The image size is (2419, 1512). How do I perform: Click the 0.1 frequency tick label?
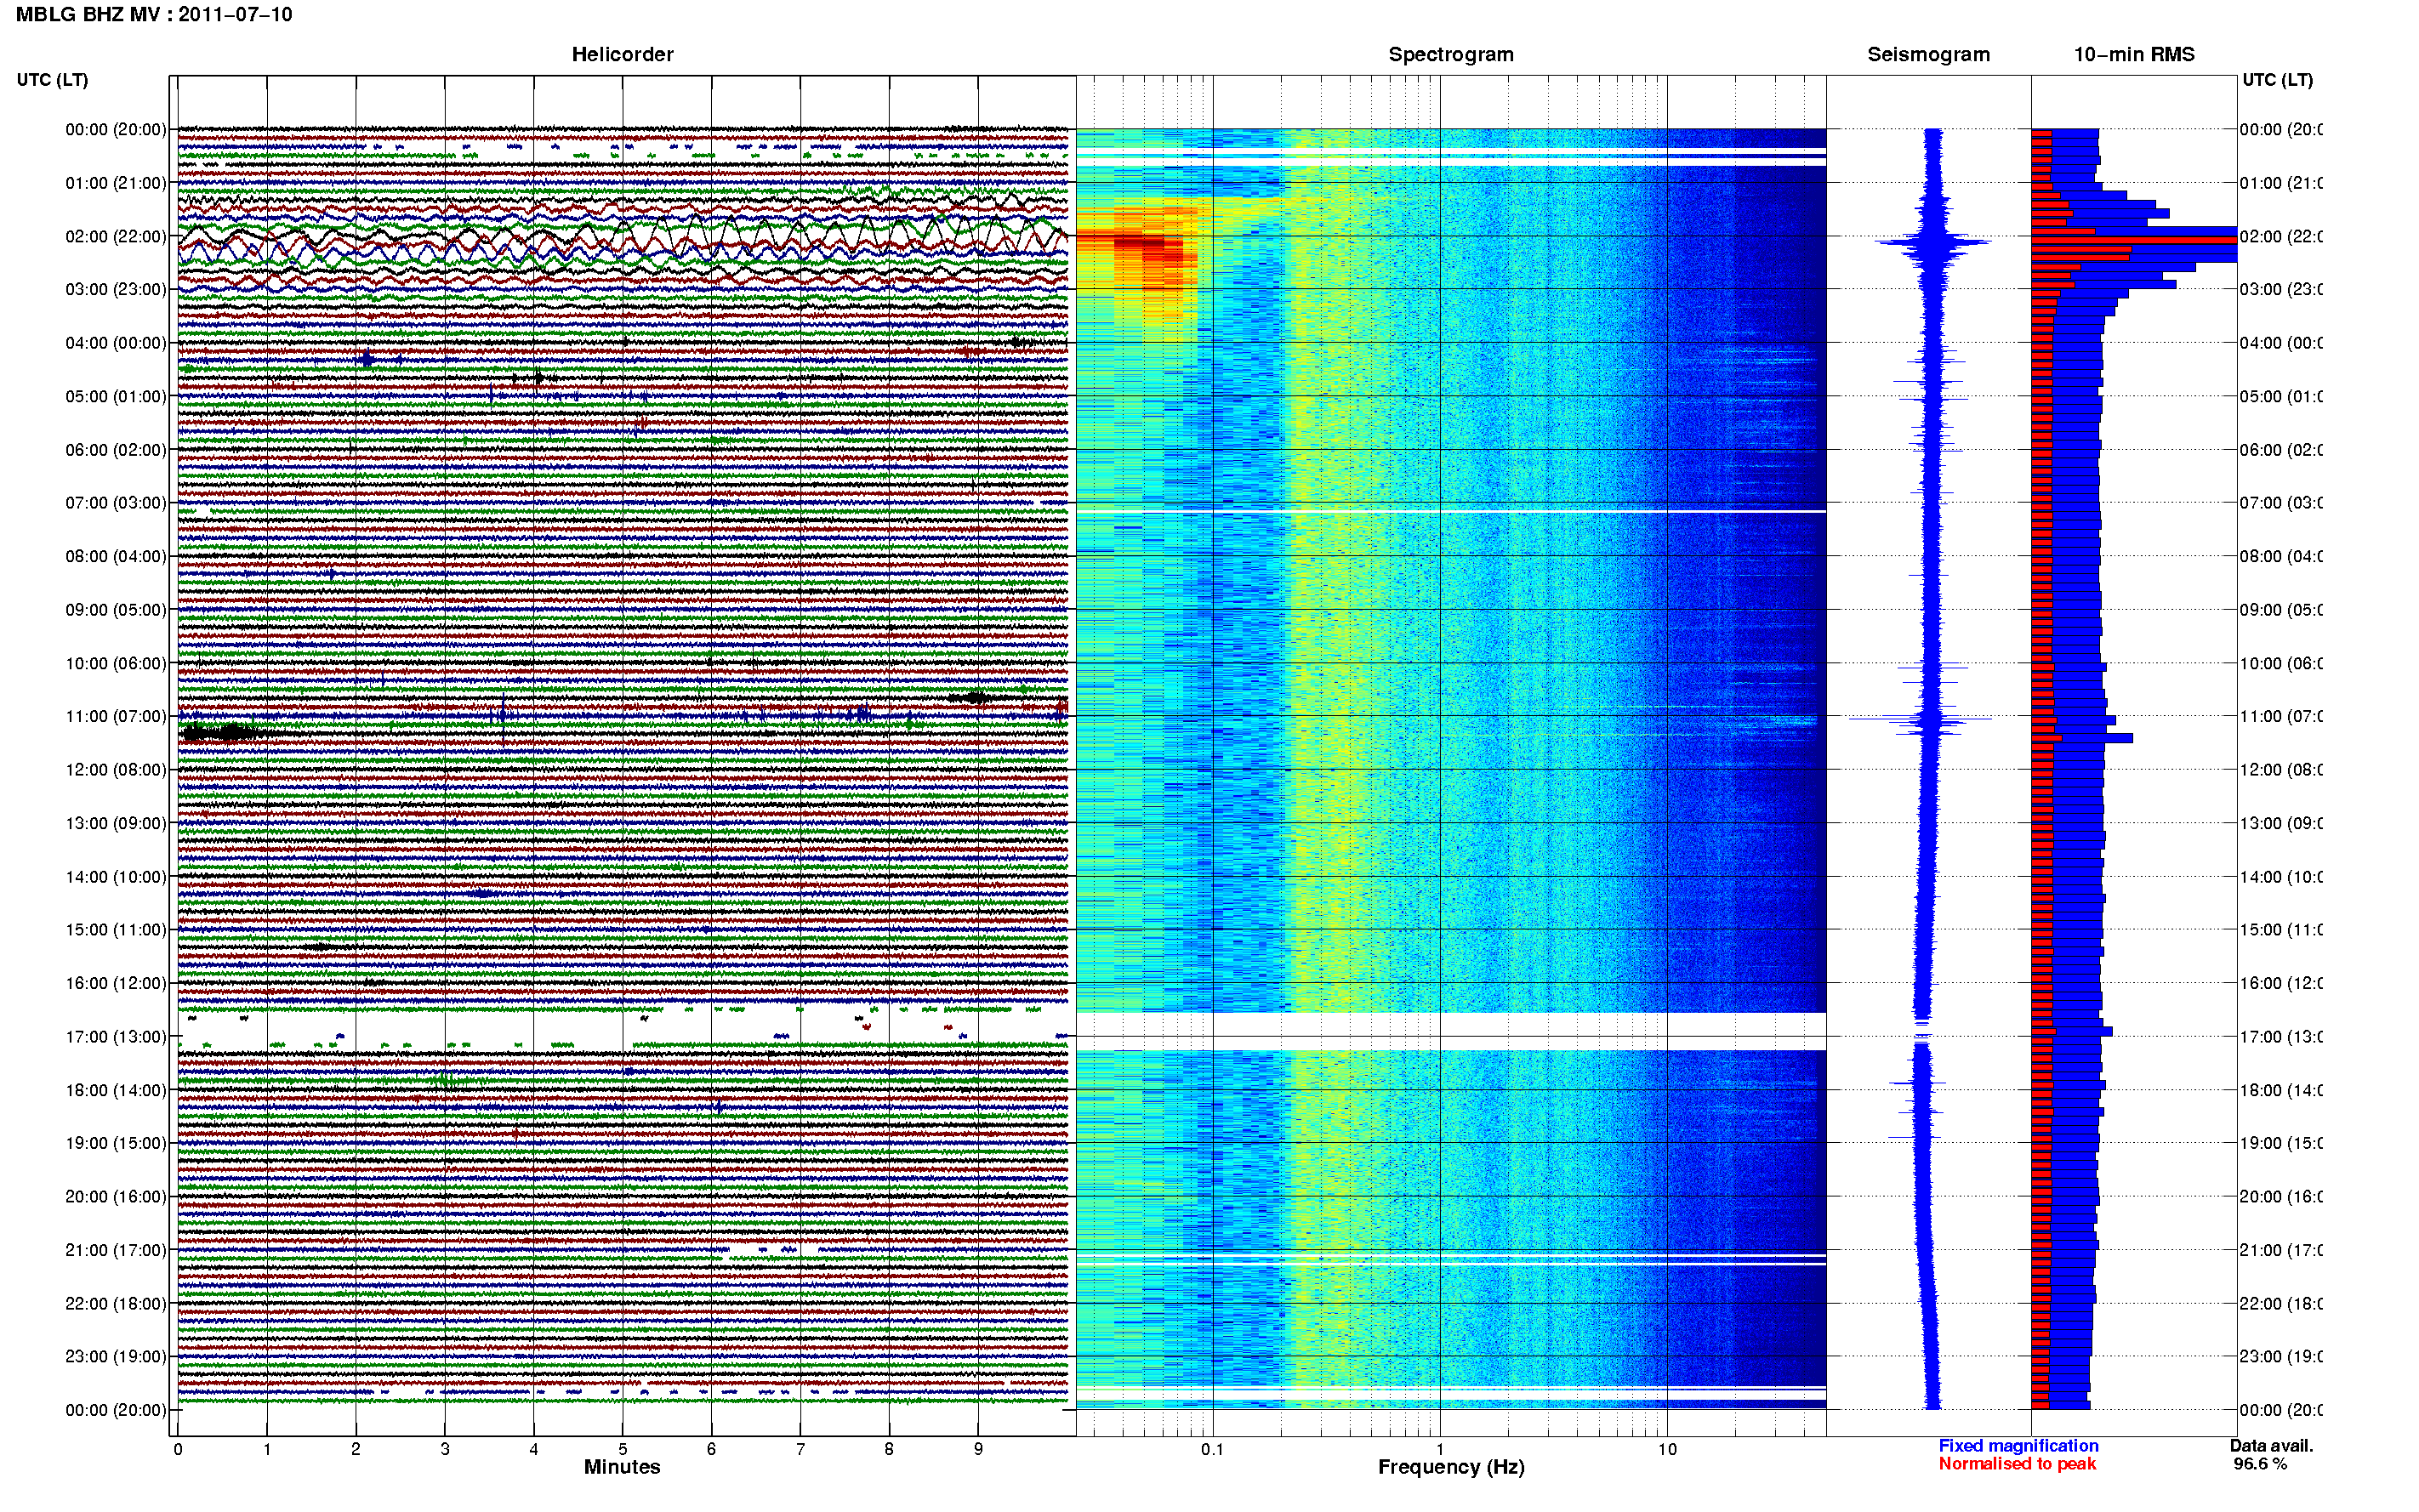click(1212, 1449)
